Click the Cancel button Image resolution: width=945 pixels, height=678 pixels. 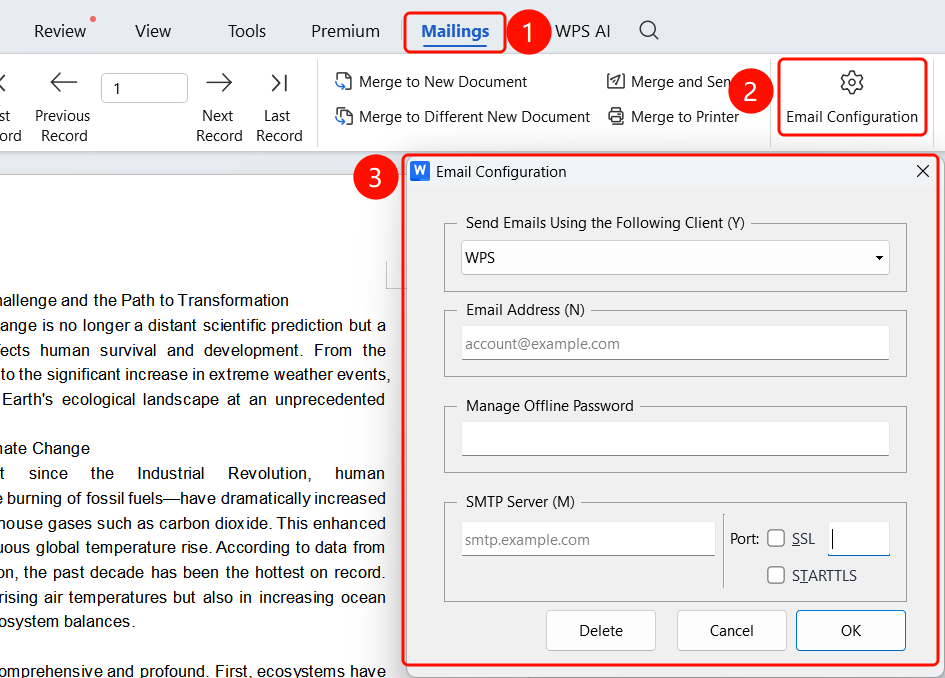click(x=732, y=630)
